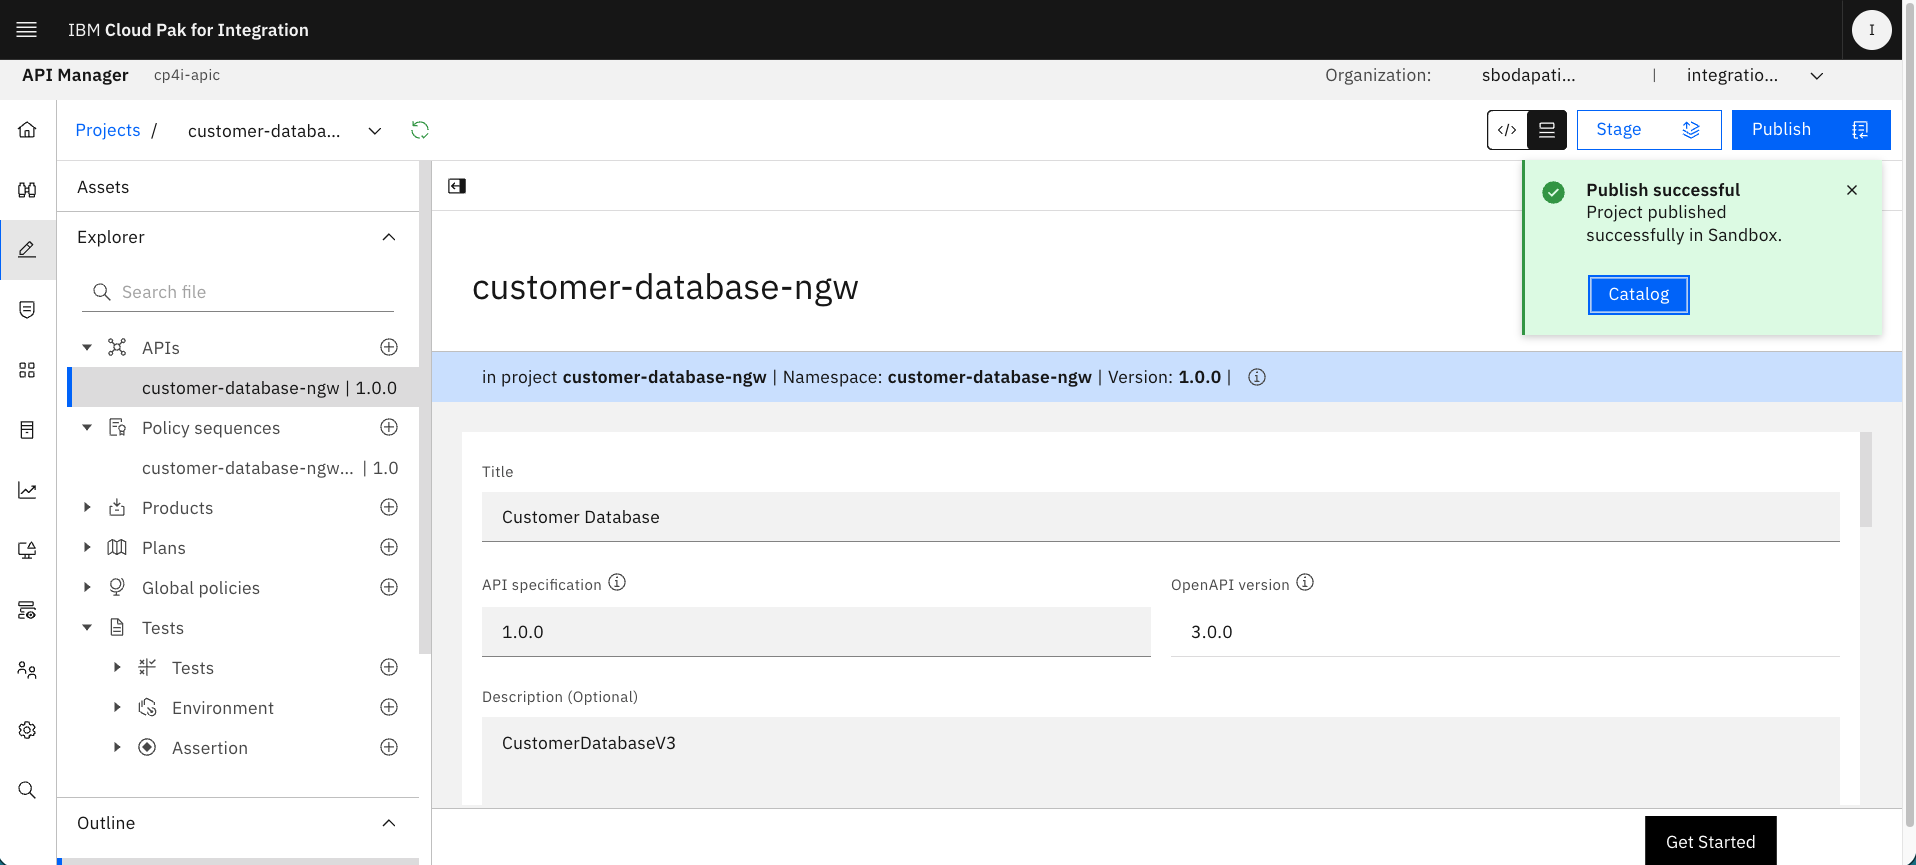Switch to source code view

click(x=1507, y=130)
